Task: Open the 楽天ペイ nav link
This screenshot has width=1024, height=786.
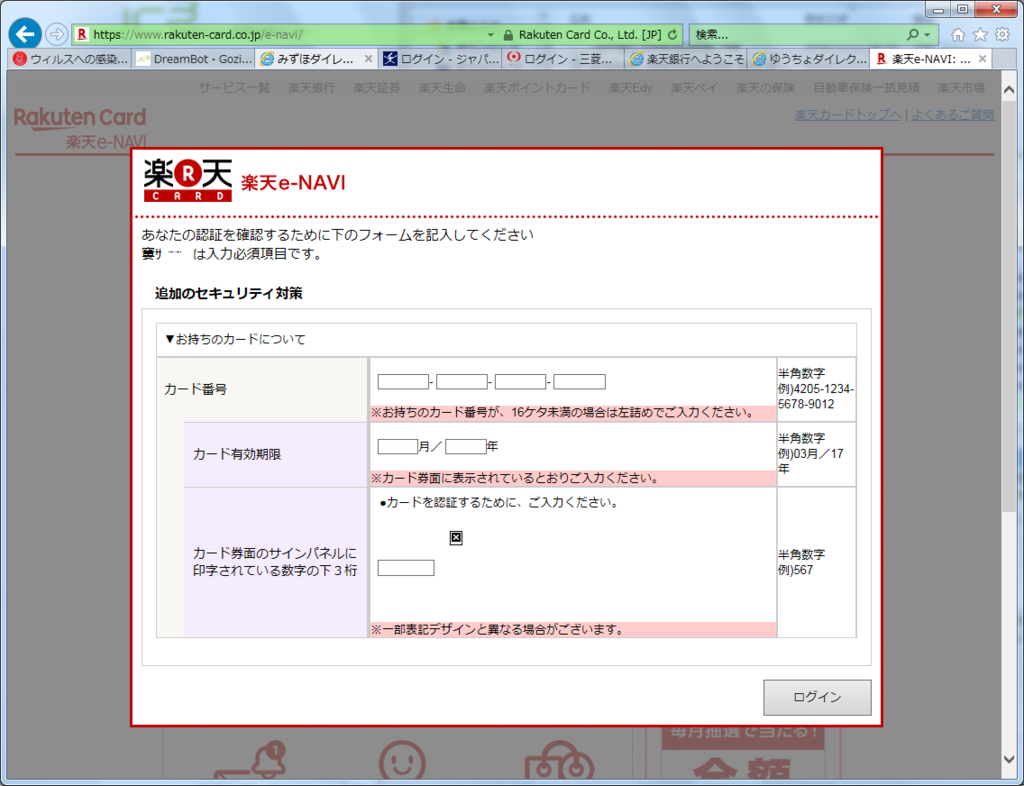Action: [694, 87]
